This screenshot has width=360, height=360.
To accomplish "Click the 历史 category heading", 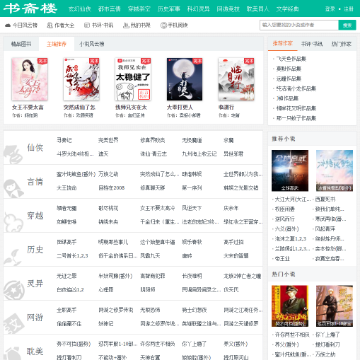I will click(x=35, y=249).
